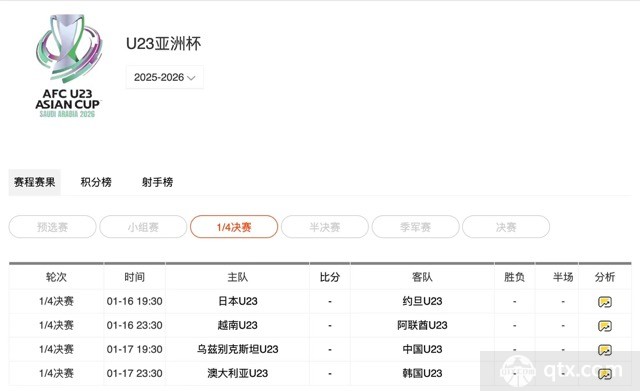
Task: Select the 预选赛 stage filter
Action: pos(53,227)
